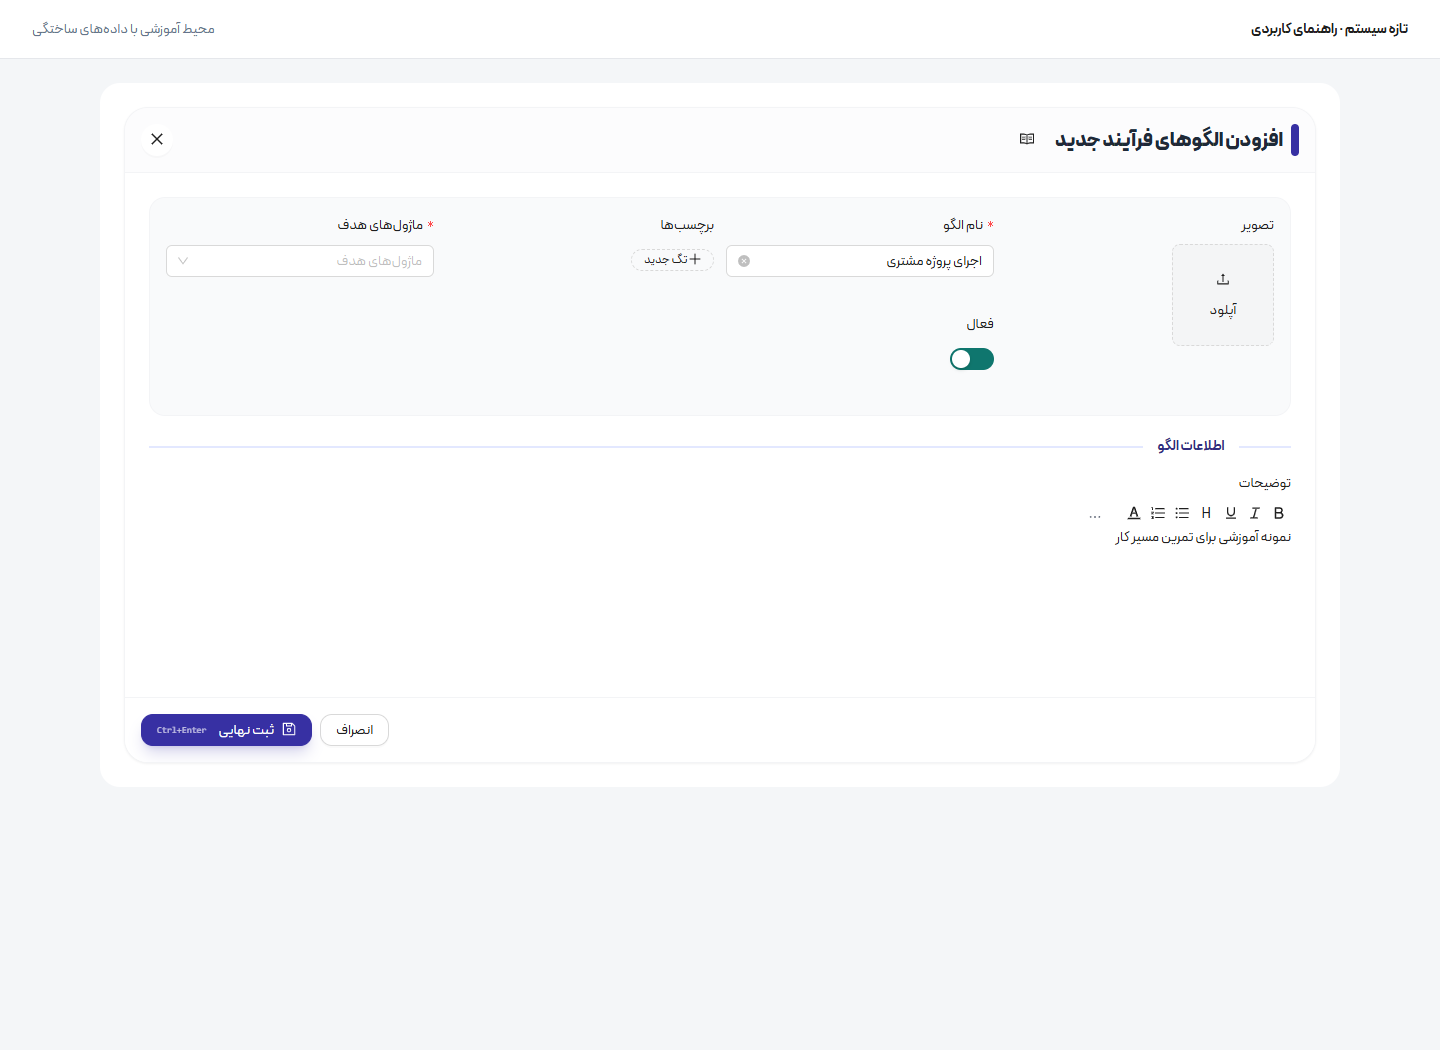
Task: Click the 'برچسب‌ها' label
Action: coord(687,225)
